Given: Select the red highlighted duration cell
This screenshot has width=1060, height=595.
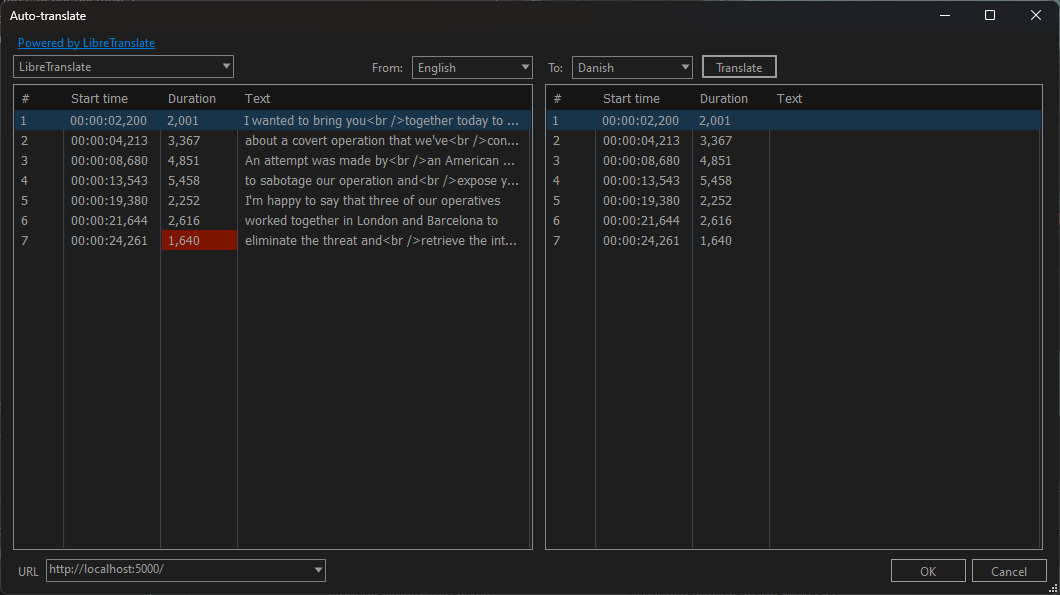Looking at the screenshot, I should [x=199, y=240].
